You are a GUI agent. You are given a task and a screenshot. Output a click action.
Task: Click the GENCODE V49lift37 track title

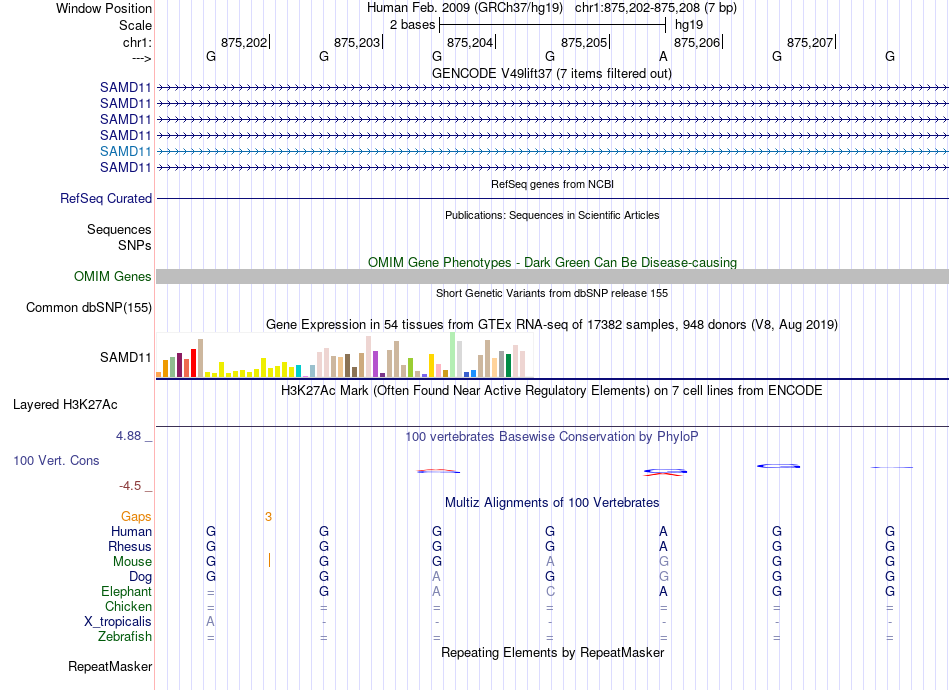click(551, 73)
